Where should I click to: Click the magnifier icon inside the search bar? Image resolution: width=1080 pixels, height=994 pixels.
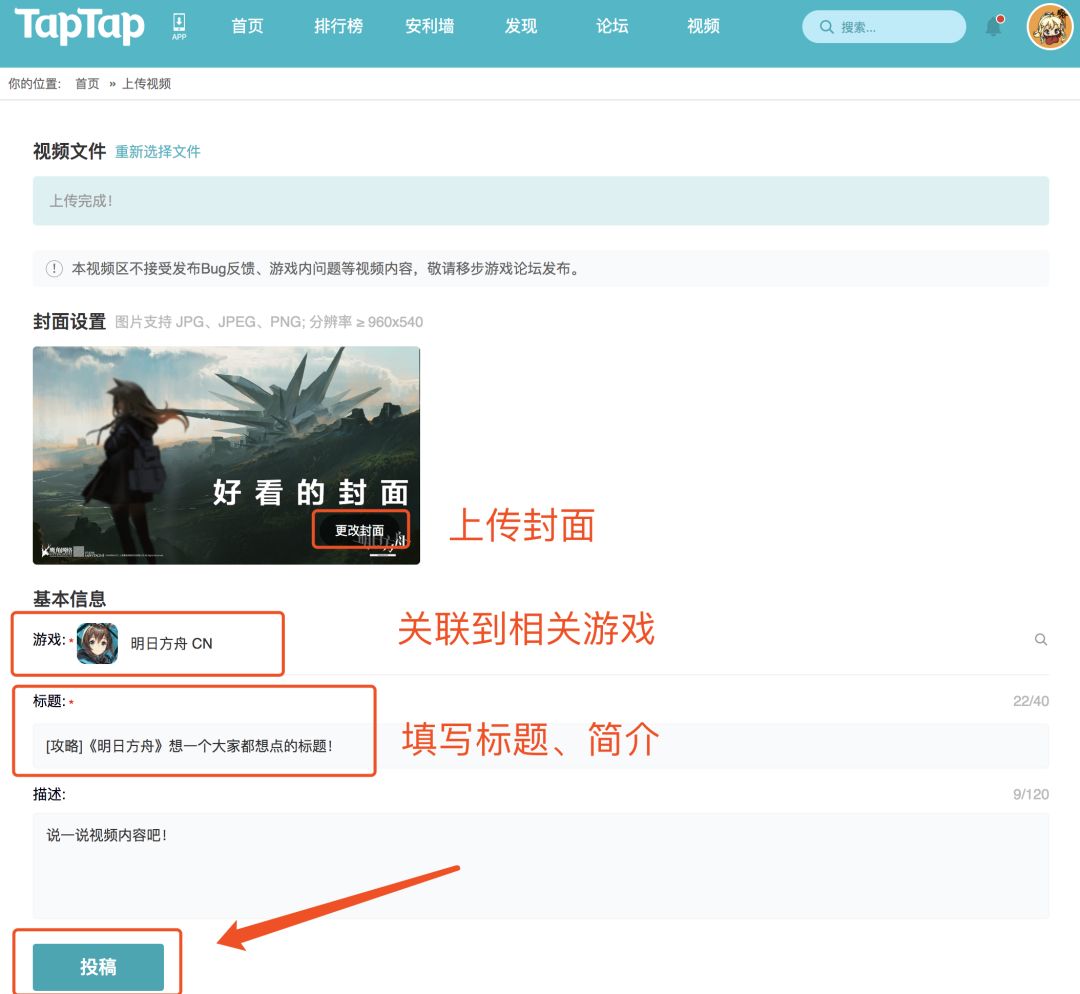[x=826, y=27]
